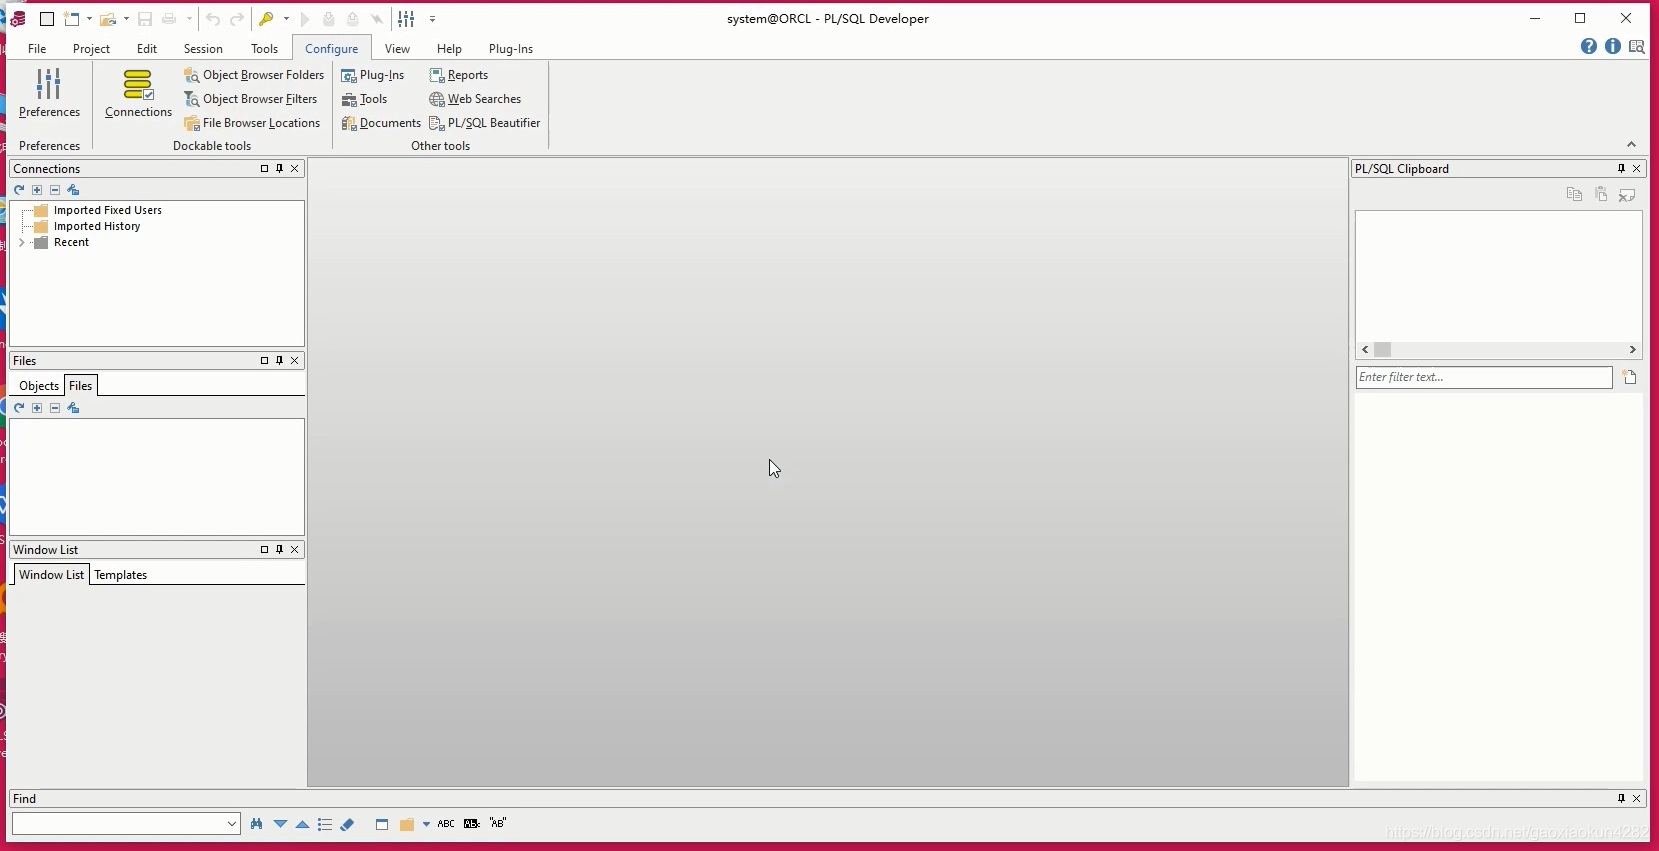Open the Project ribbon tab
The width and height of the screenshot is (1659, 851).
(91, 48)
